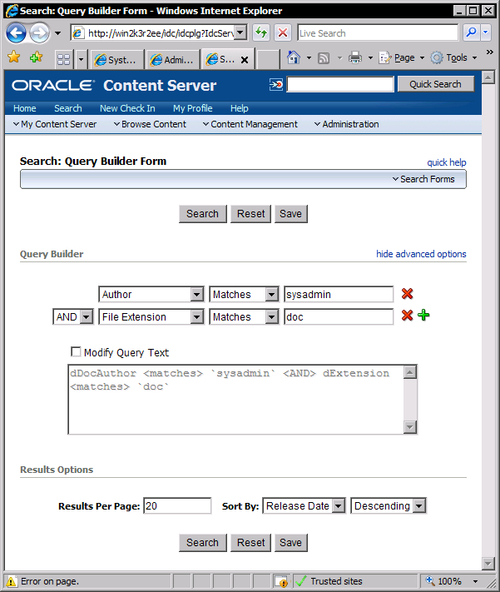Enable the Modify Query Text checkbox
The height and width of the screenshot is (592, 500).
pyautogui.click(x=76, y=352)
